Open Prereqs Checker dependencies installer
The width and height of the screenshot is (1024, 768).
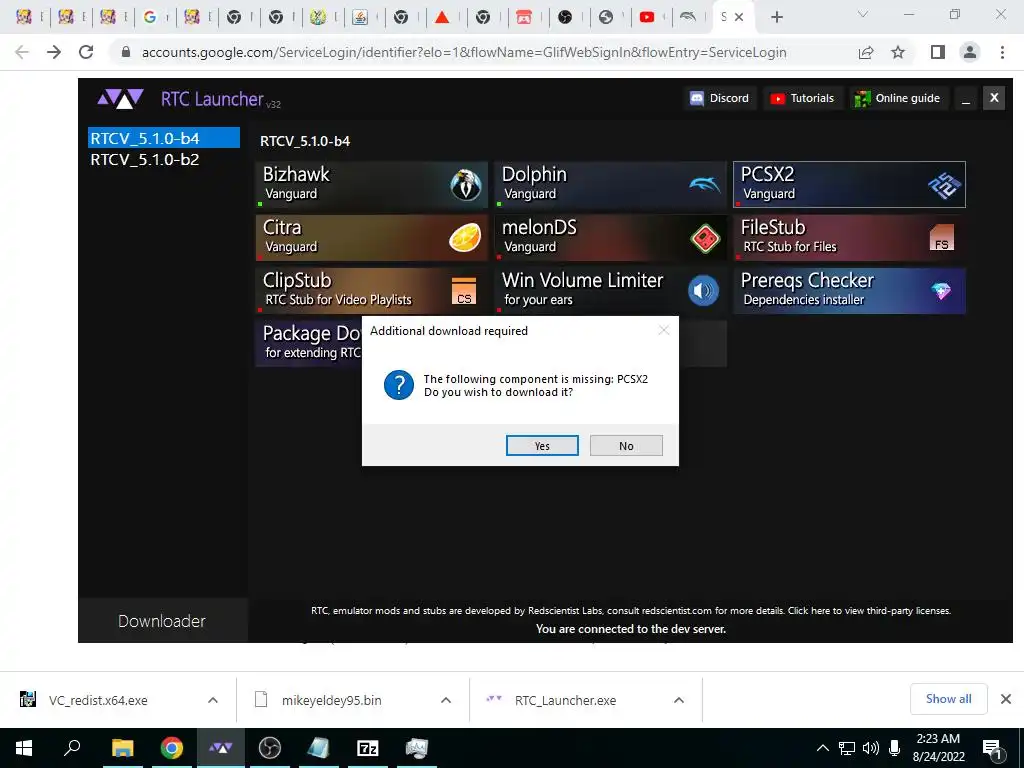tap(849, 291)
